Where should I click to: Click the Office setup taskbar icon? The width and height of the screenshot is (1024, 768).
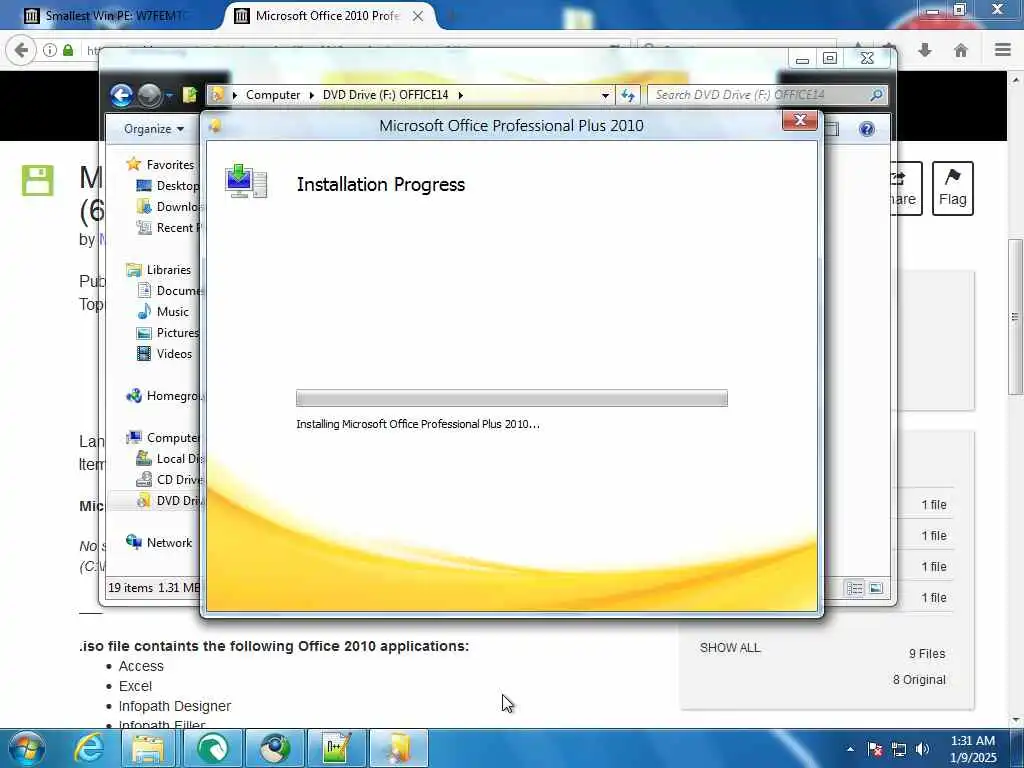(399, 748)
